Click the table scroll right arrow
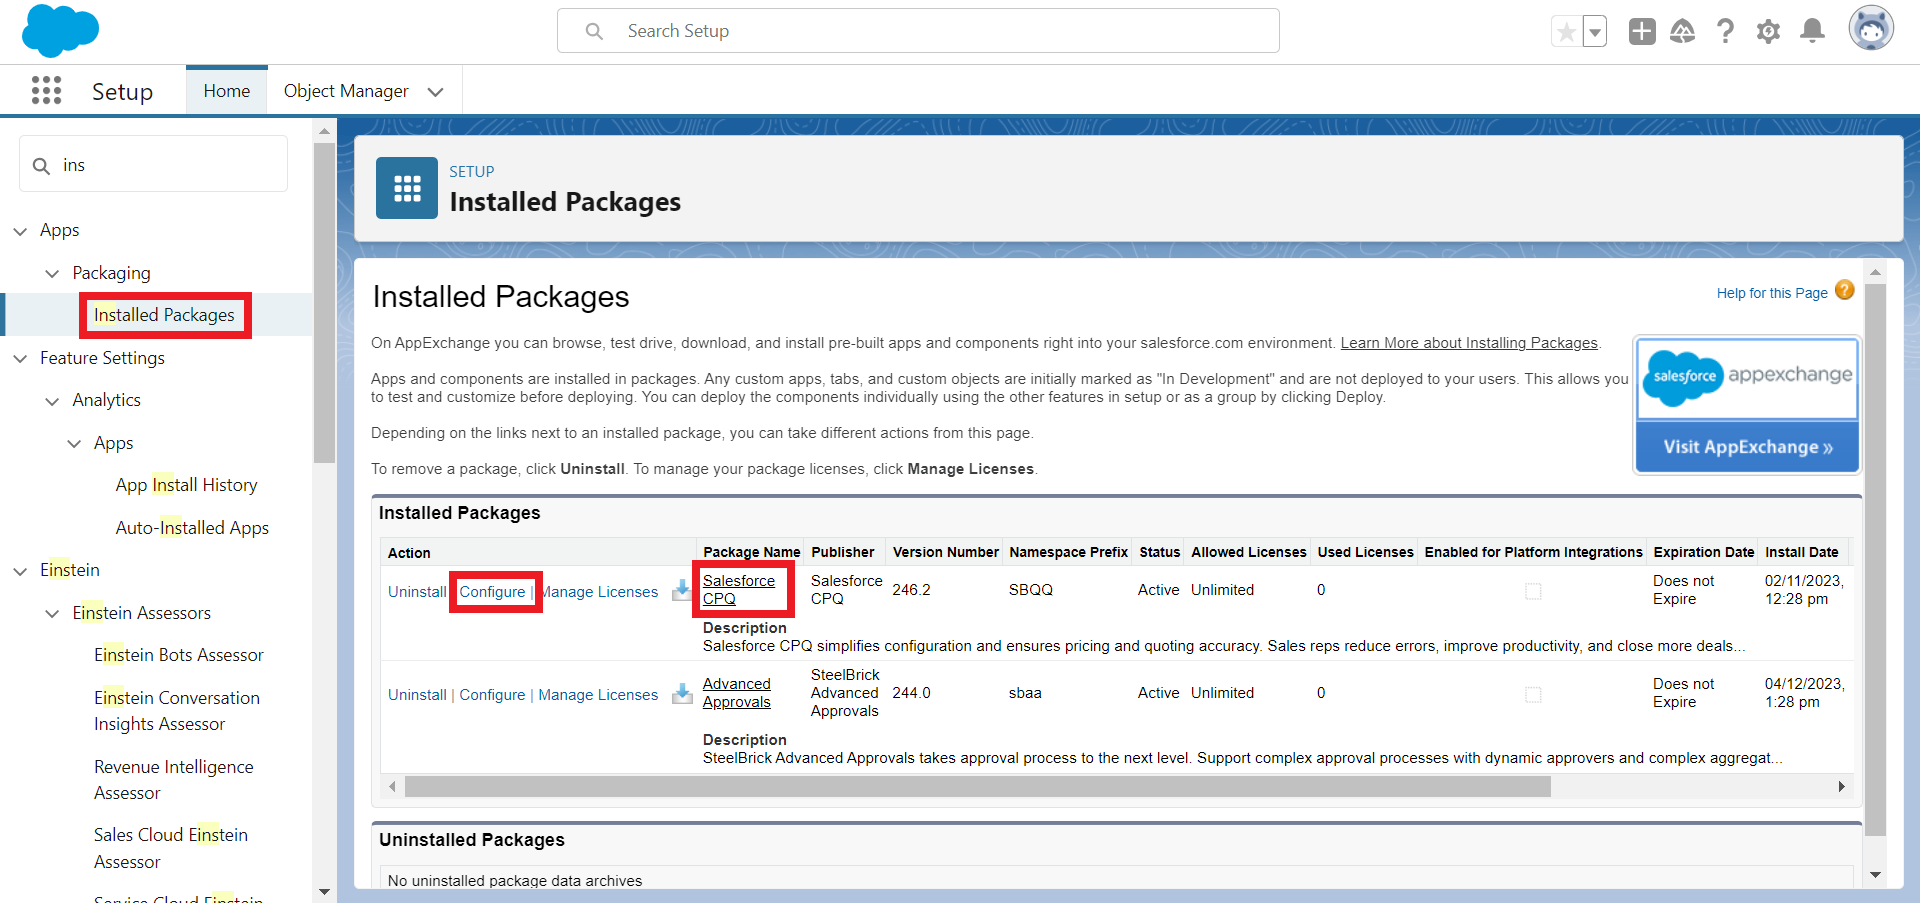Image resolution: width=1920 pixels, height=903 pixels. pos(1841,787)
